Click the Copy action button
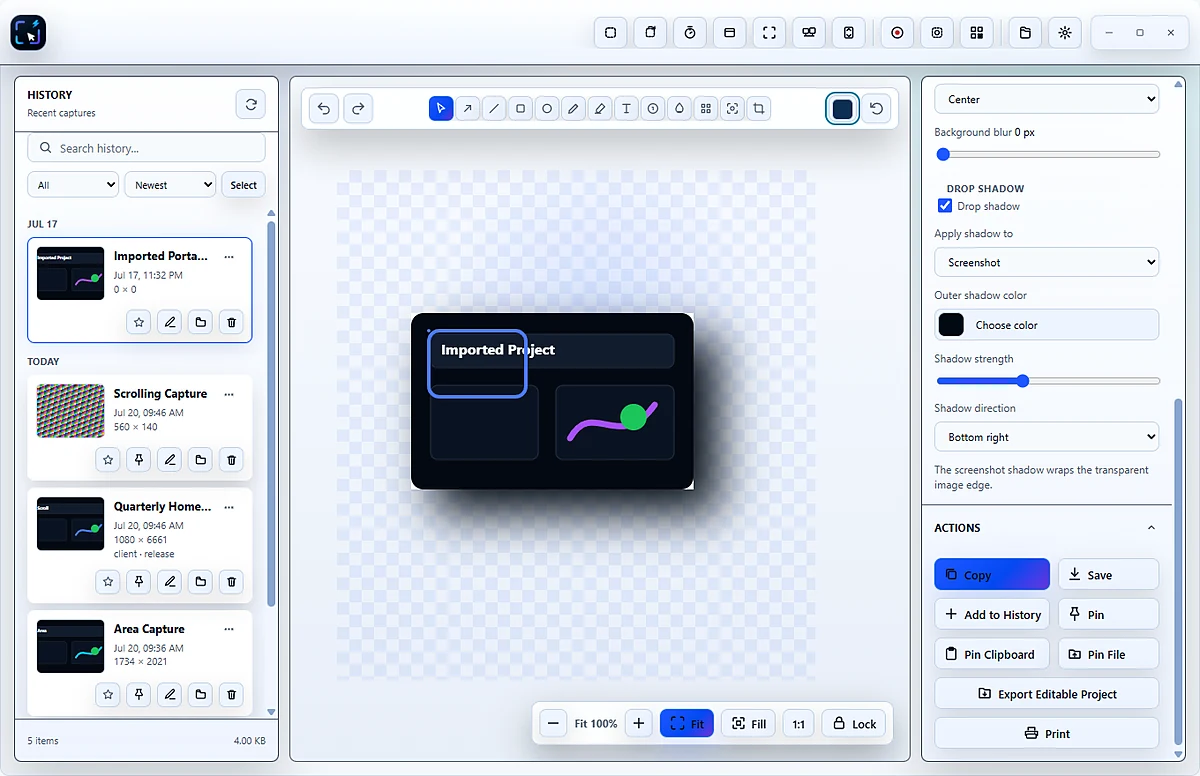The height and width of the screenshot is (776, 1200). point(992,575)
